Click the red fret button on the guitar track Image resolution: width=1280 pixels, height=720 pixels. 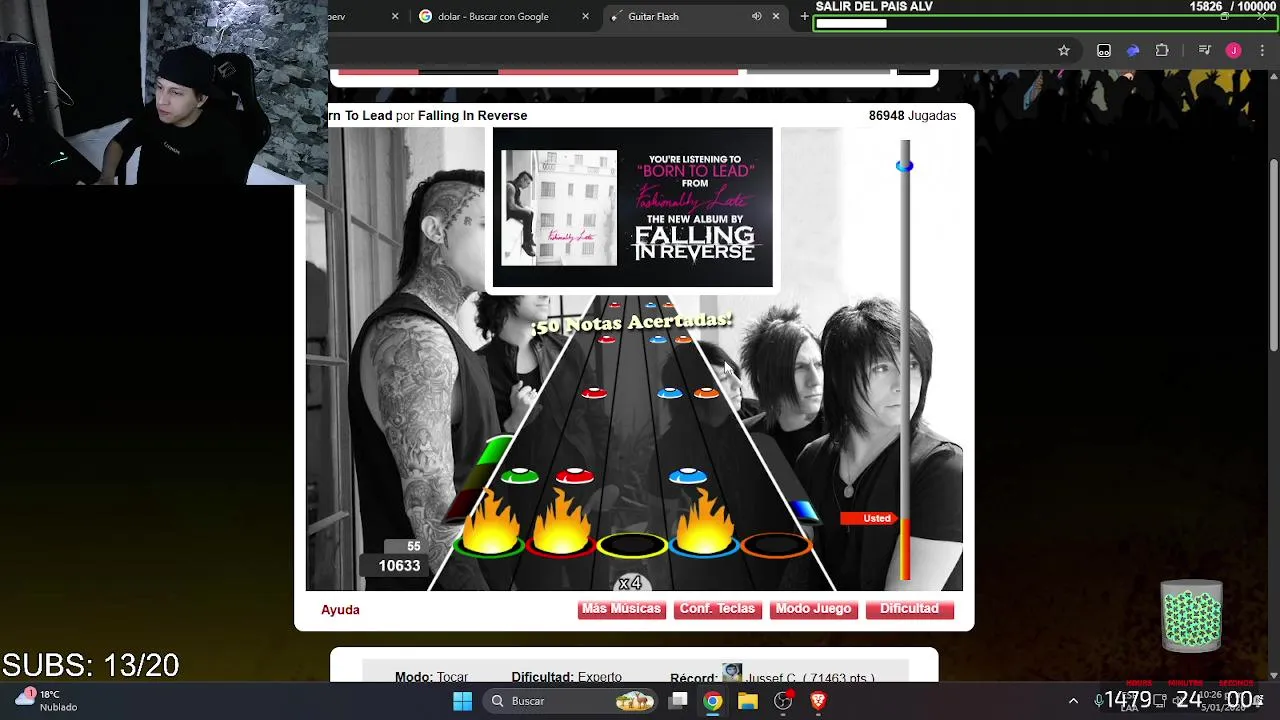[561, 546]
